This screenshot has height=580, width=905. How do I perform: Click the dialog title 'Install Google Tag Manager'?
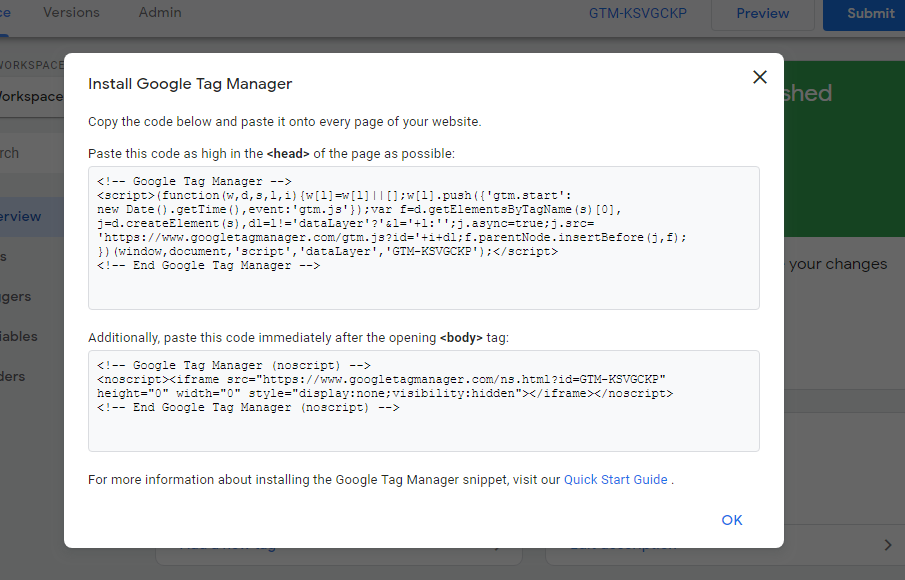190,84
